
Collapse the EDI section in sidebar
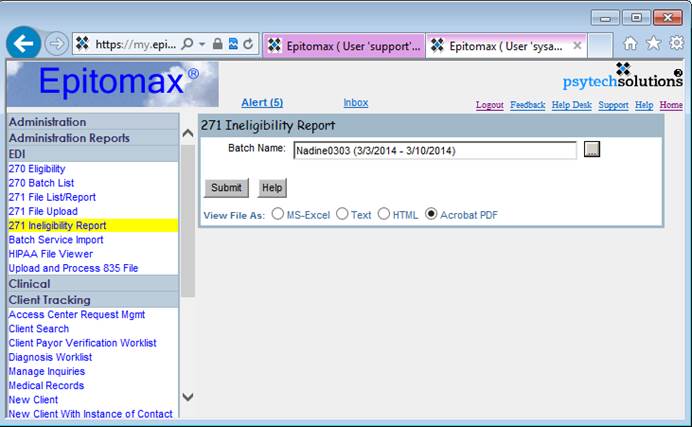[x=18, y=154]
